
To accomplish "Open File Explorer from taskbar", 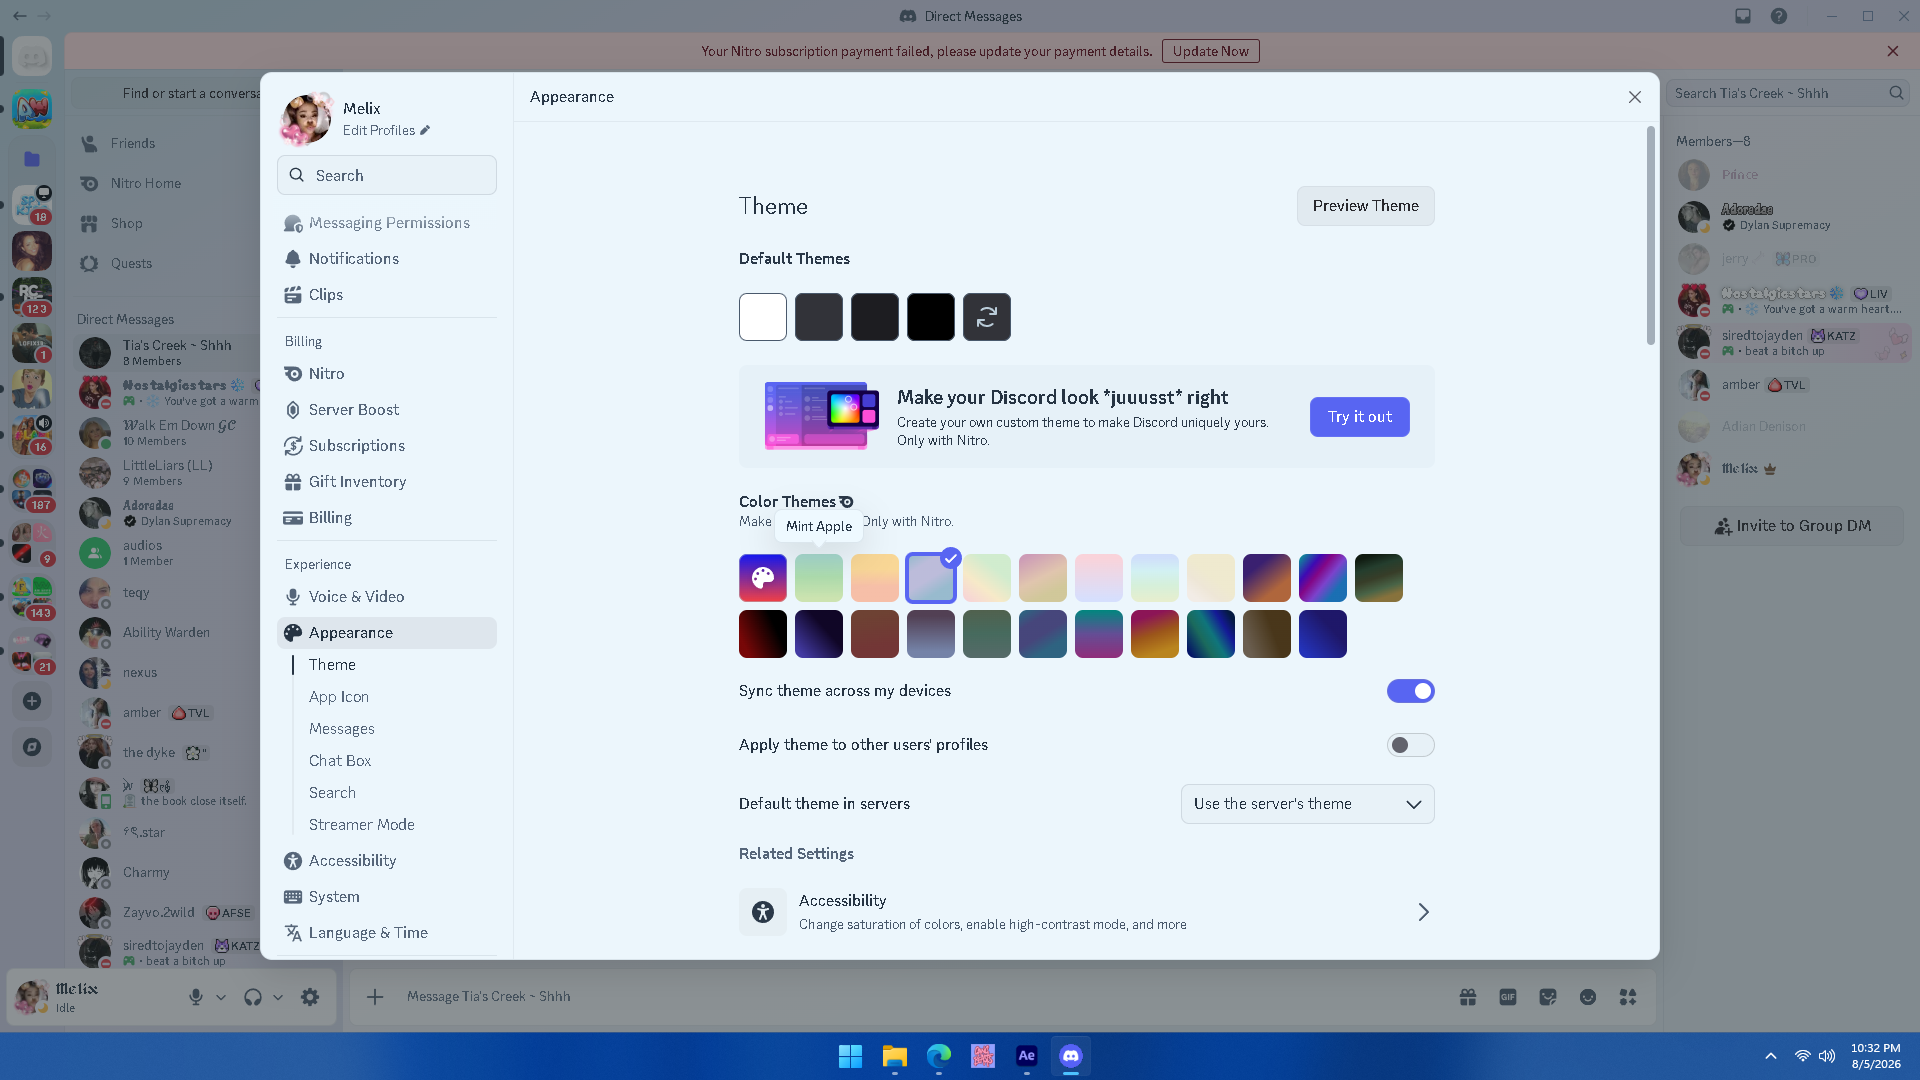I will coord(894,1056).
